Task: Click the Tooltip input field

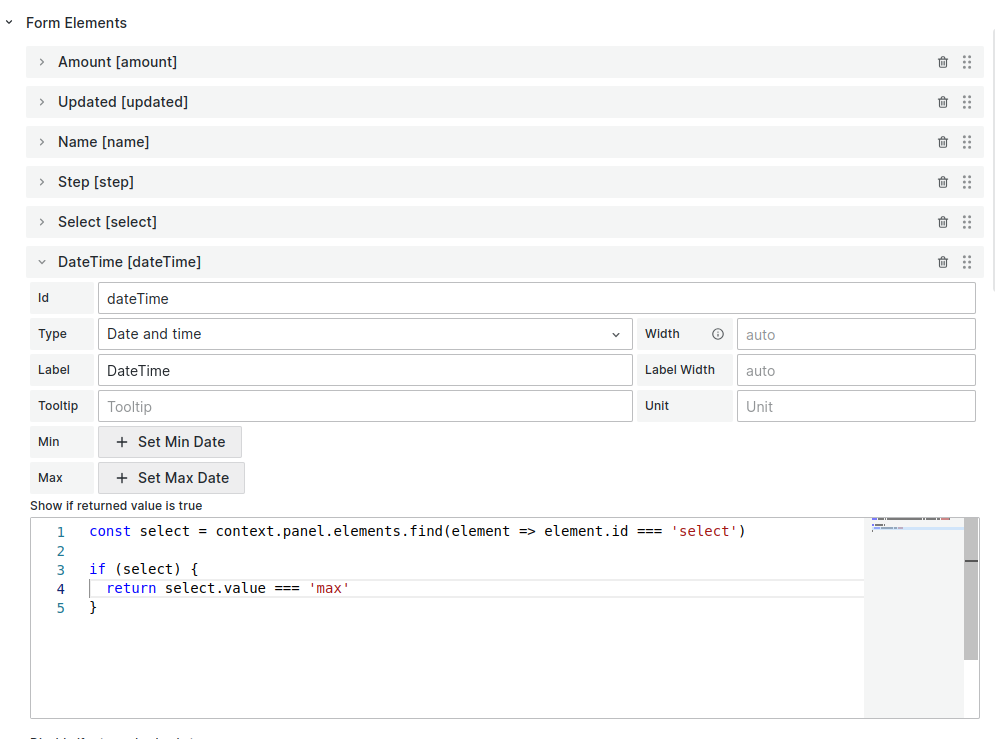Action: [x=365, y=405]
